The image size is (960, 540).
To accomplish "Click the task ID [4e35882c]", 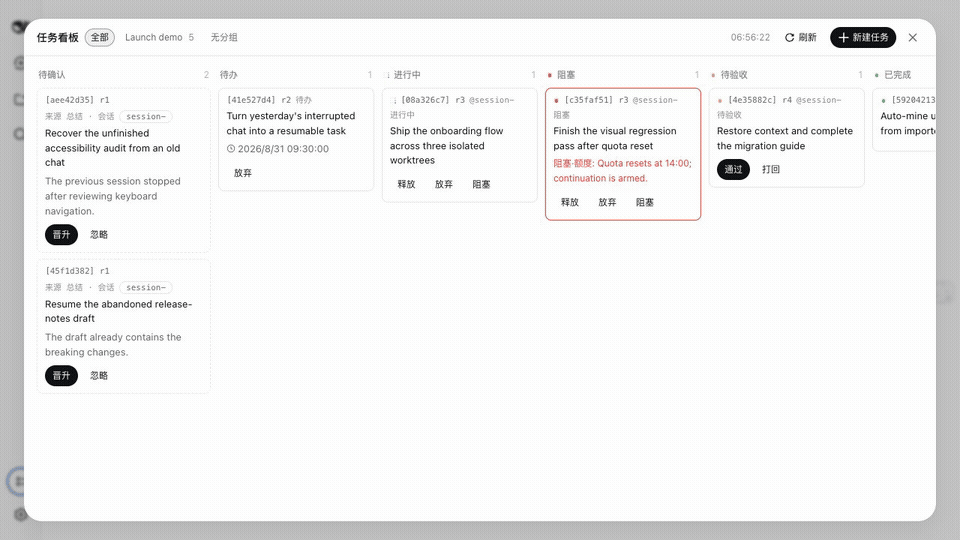I will click(752, 100).
